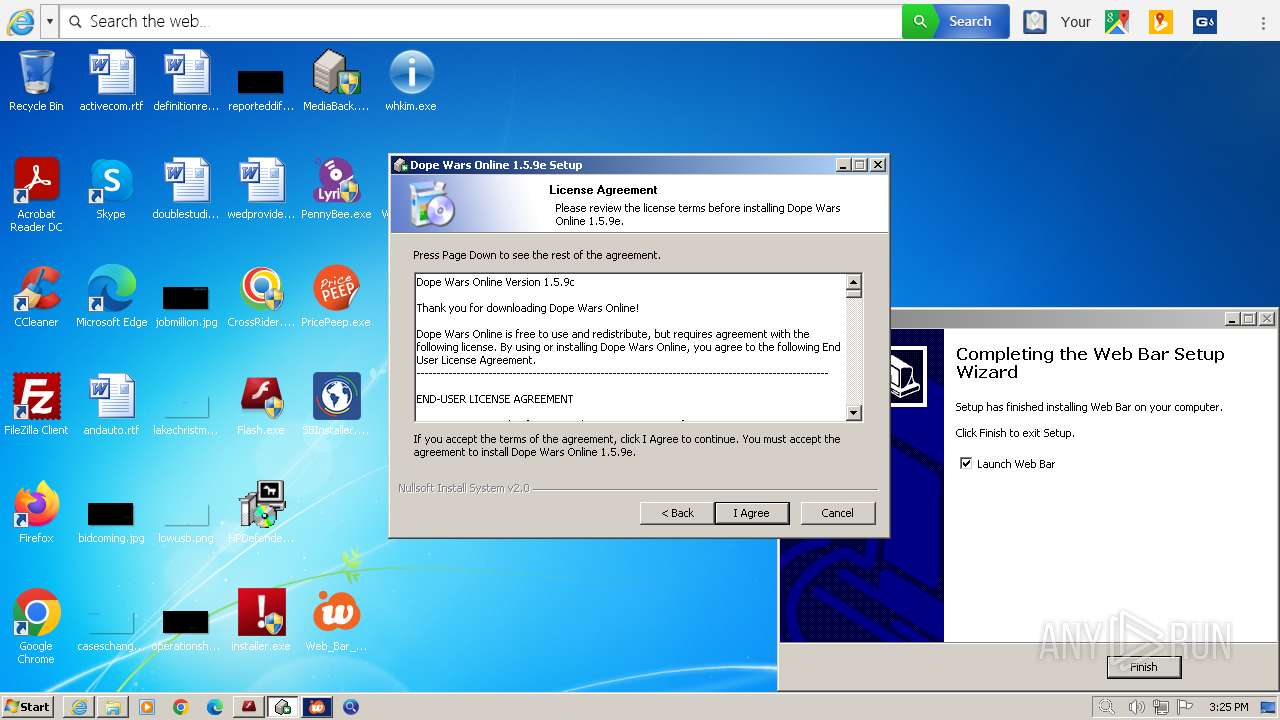This screenshot has height=720, width=1280.
Task: Open the dropdown arrow beside Web Bar logo
Action: click(49, 21)
